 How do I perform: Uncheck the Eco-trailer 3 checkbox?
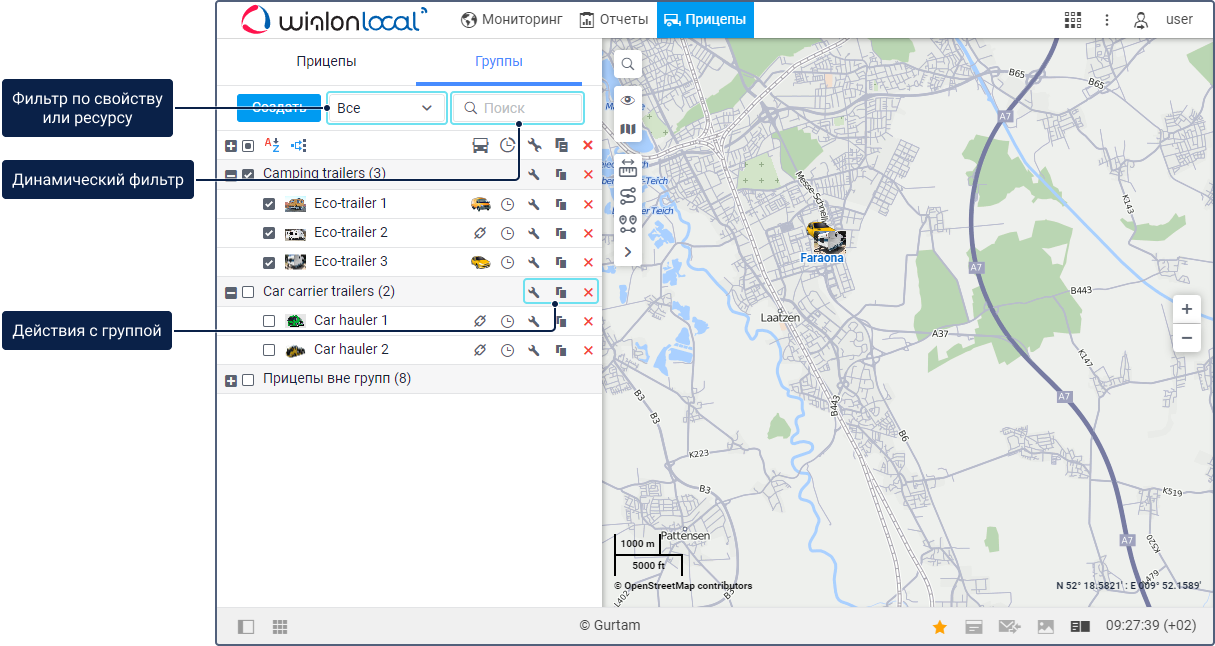pos(269,262)
